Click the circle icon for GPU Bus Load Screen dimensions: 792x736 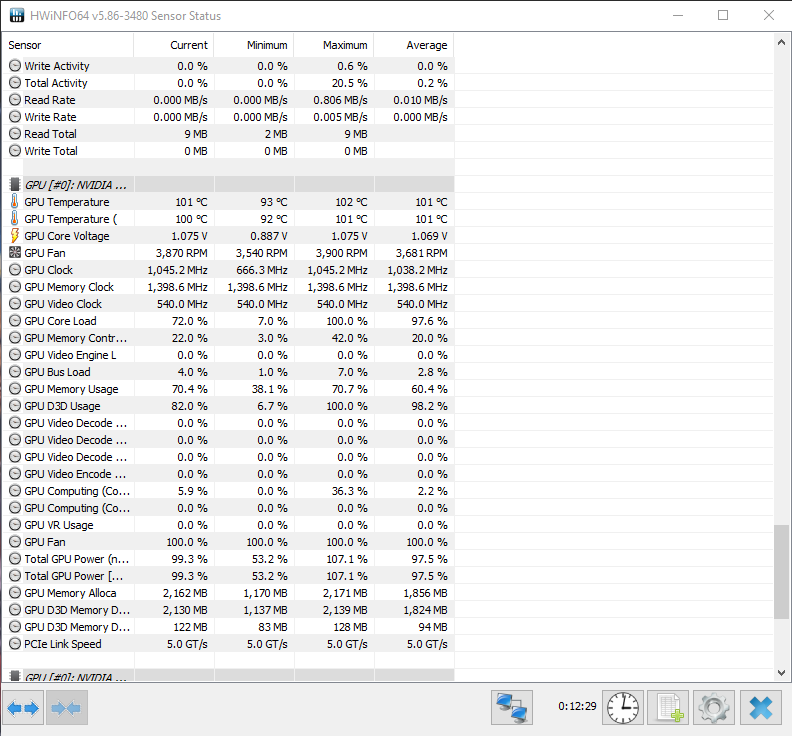coord(15,372)
